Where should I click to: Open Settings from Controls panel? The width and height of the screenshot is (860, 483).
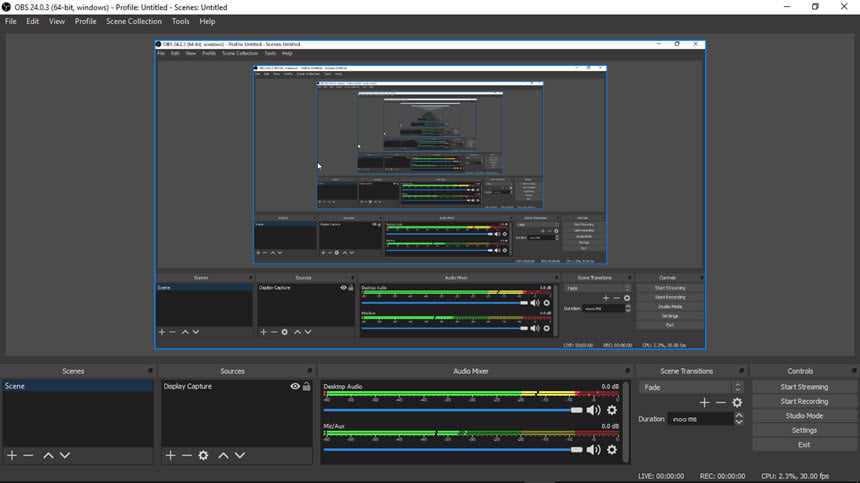[804, 430]
